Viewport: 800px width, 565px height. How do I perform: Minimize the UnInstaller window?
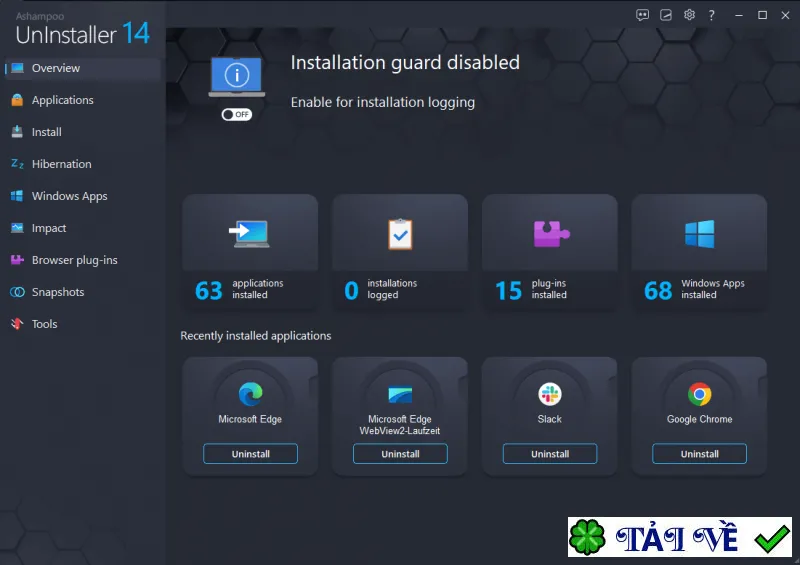pyautogui.click(x=738, y=15)
